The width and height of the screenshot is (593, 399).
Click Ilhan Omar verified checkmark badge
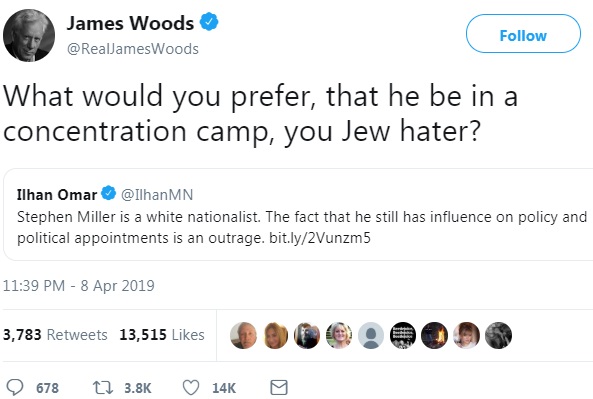[109, 193]
